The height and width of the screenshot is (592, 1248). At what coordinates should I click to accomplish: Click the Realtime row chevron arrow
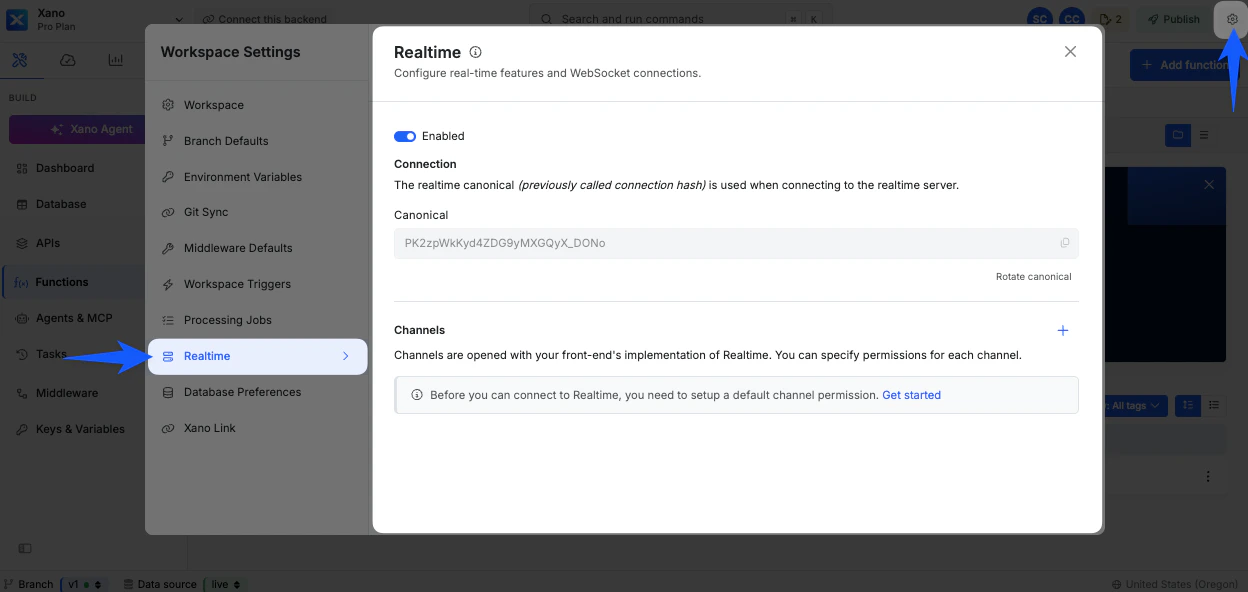346,356
